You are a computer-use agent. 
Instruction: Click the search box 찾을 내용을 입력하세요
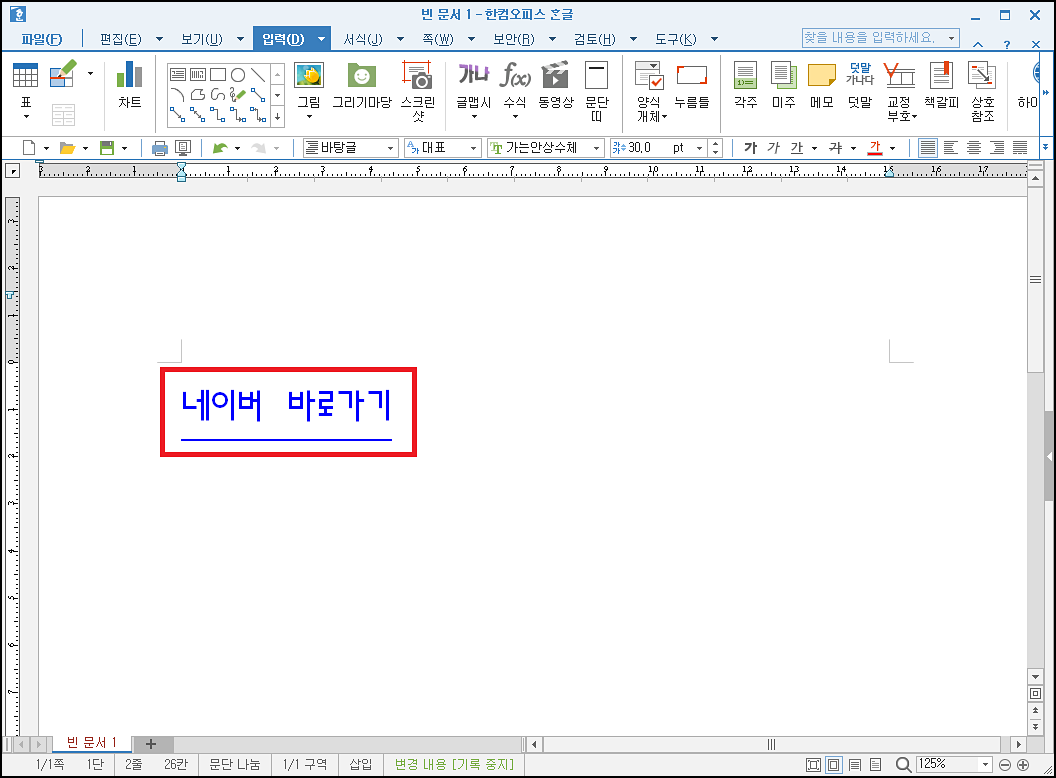click(880, 38)
